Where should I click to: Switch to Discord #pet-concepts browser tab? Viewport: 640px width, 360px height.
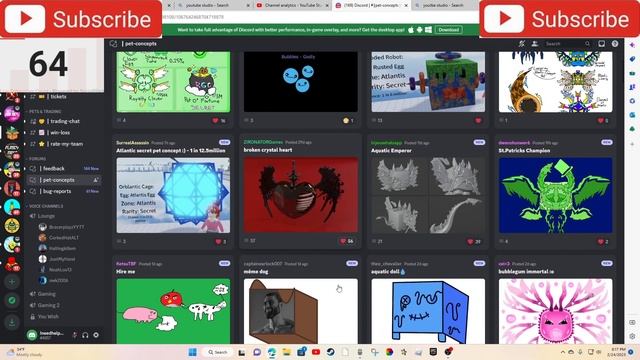coord(371,5)
